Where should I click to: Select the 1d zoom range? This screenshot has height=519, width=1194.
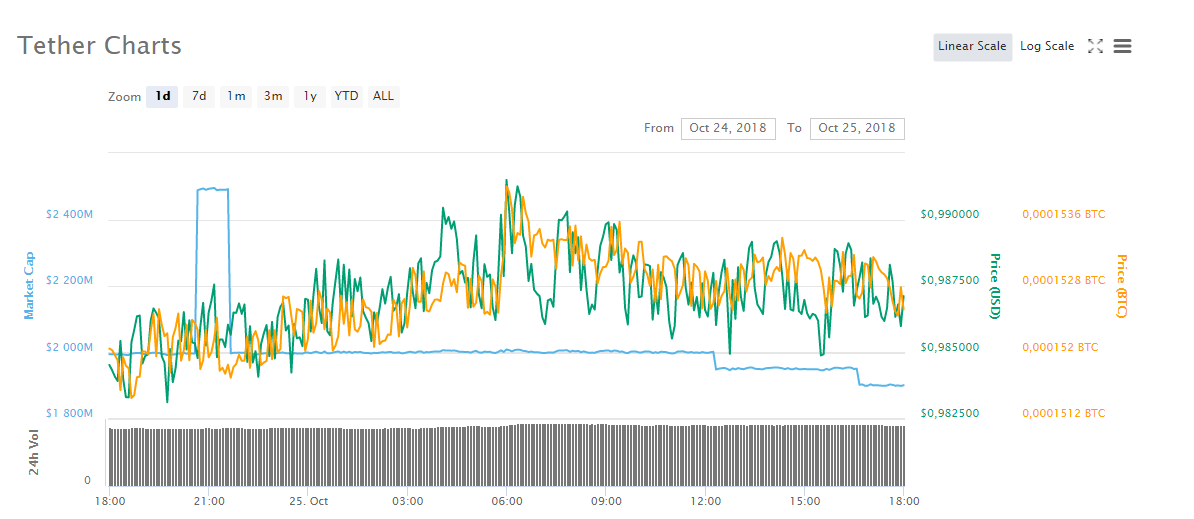pos(162,97)
